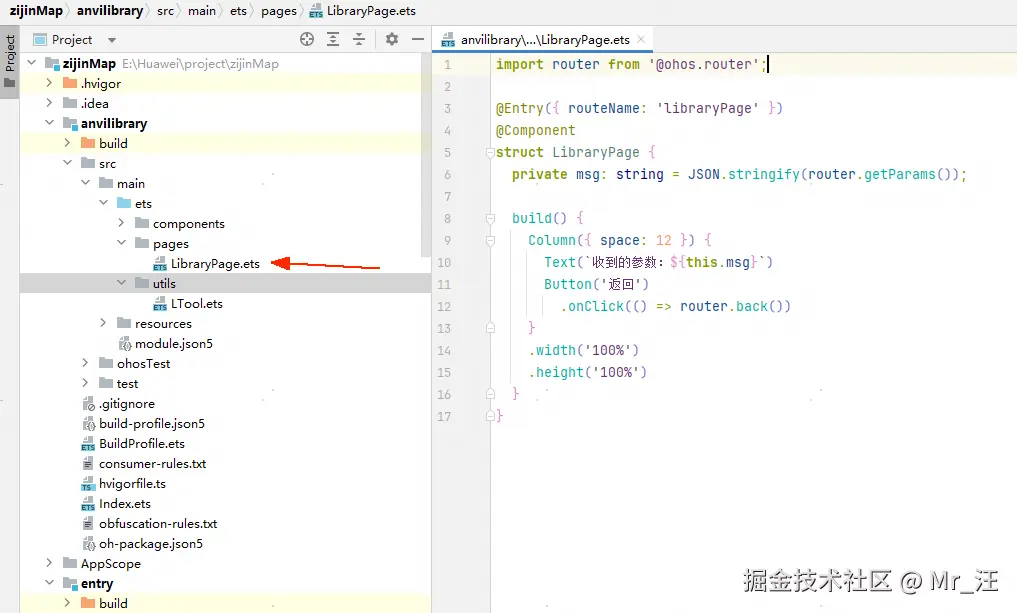Click the Project tree vertical scrollbar
Viewport: 1017px width, 613px height.
pos(425,156)
